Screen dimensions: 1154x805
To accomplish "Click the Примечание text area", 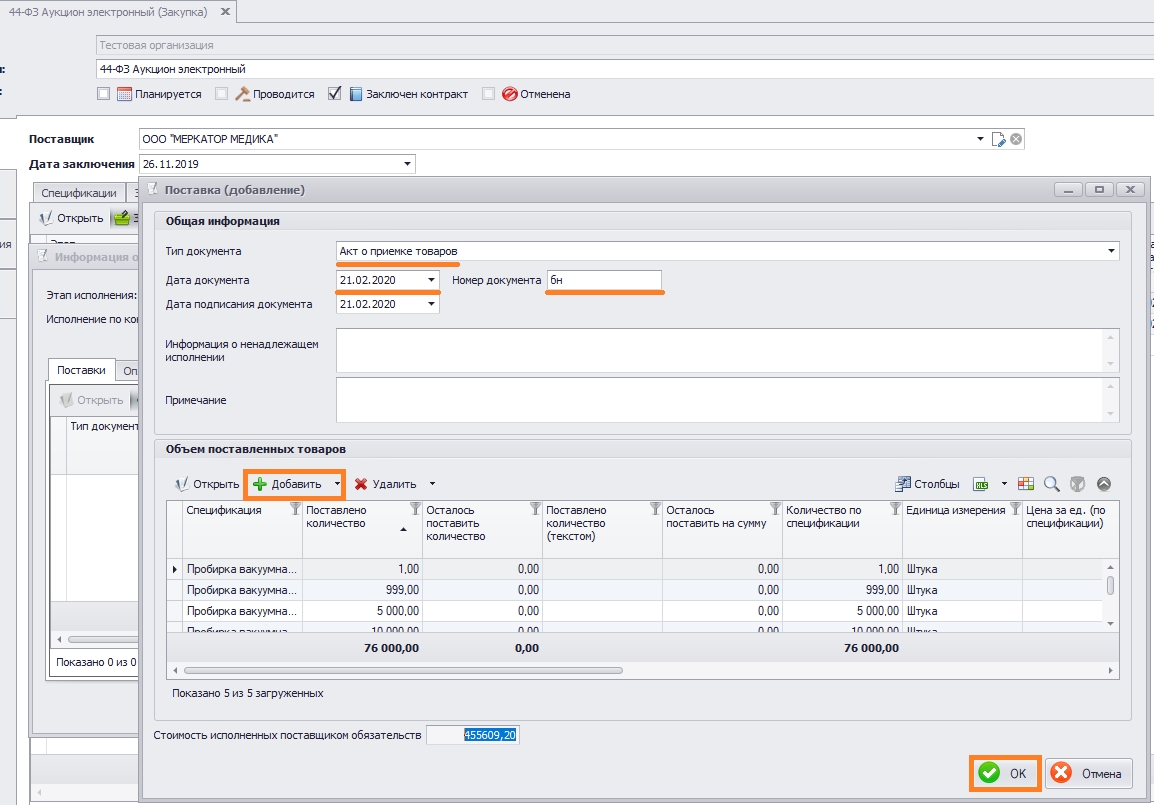I will point(727,400).
